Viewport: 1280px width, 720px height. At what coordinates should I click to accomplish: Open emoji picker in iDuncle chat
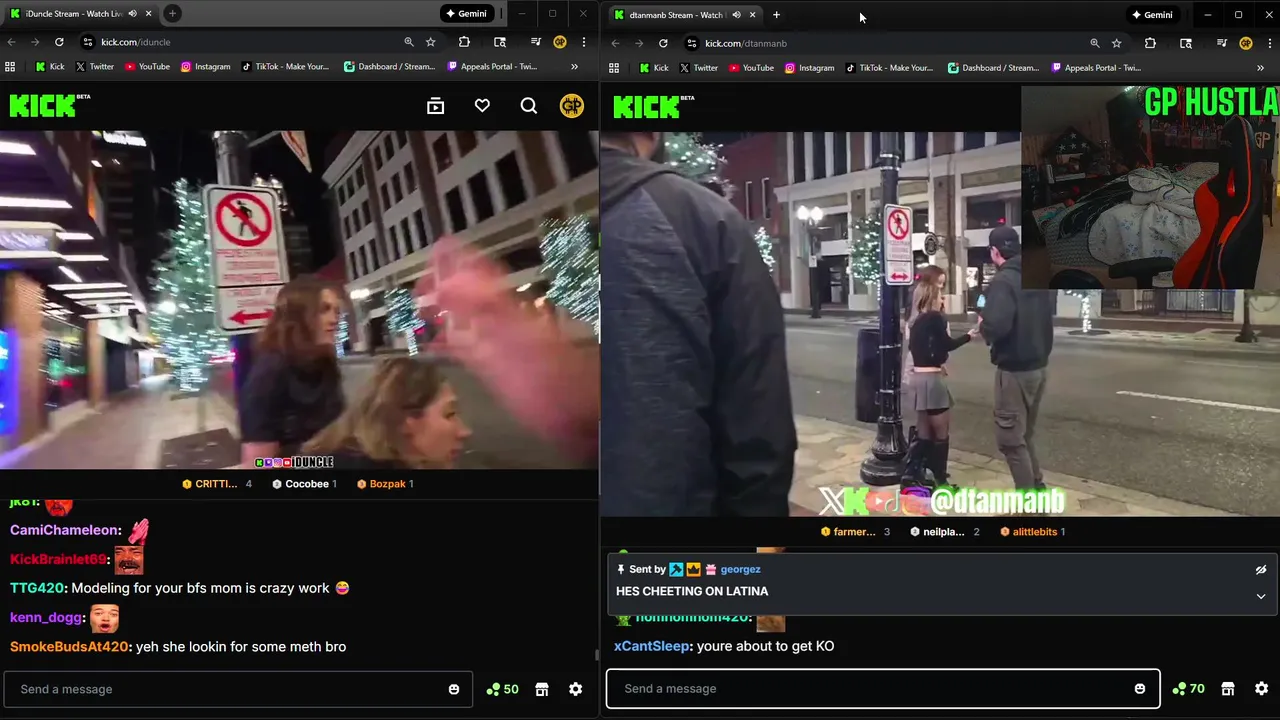[x=454, y=689]
